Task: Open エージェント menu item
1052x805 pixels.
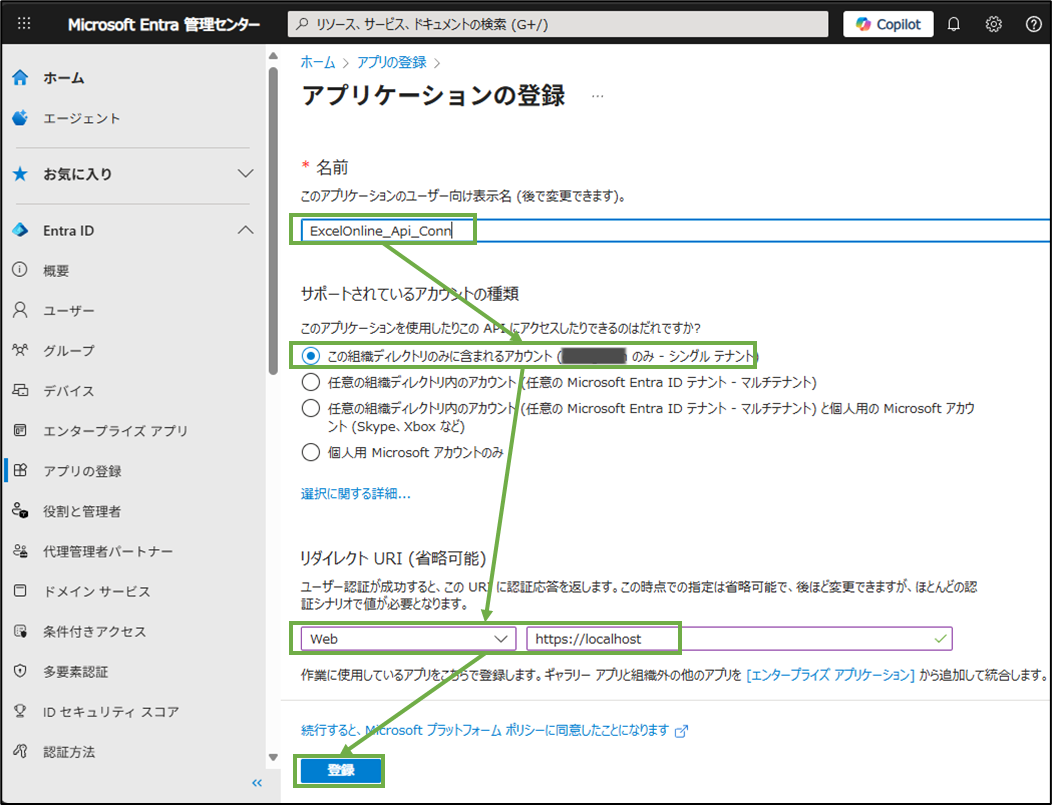Action: [x=82, y=118]
